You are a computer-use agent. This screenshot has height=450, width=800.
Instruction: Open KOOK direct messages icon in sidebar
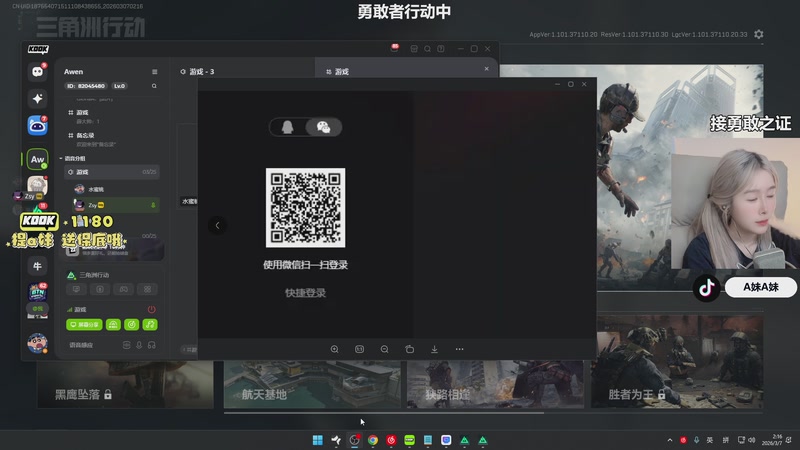(37, 72)
